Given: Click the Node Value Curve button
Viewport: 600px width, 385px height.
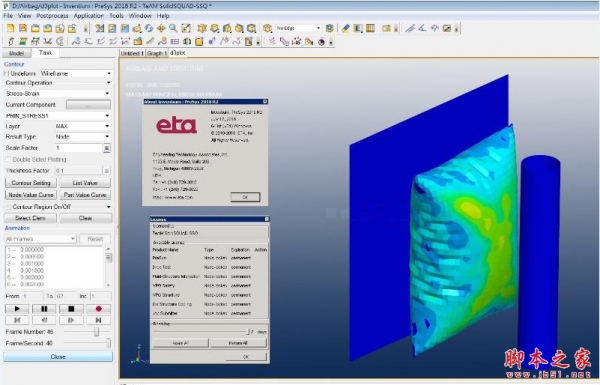Looking at the screenshot, I should coord(31,195).
